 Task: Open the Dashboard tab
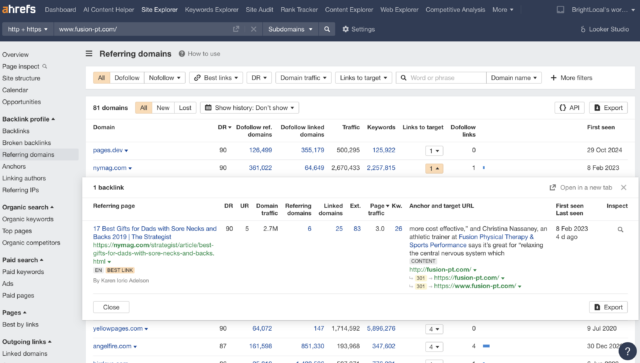pos(60,9)
